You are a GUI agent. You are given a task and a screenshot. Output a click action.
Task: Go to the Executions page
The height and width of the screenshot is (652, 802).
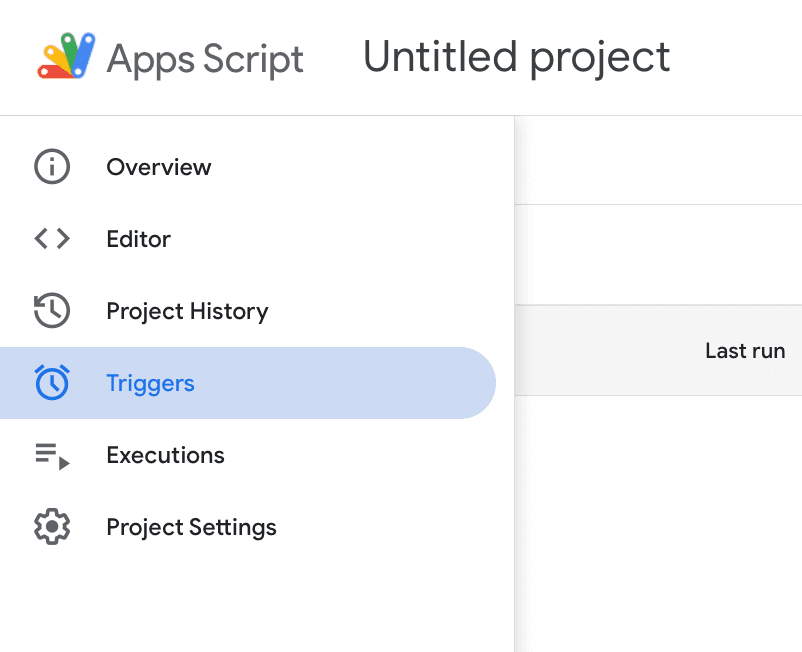(248, 455)
